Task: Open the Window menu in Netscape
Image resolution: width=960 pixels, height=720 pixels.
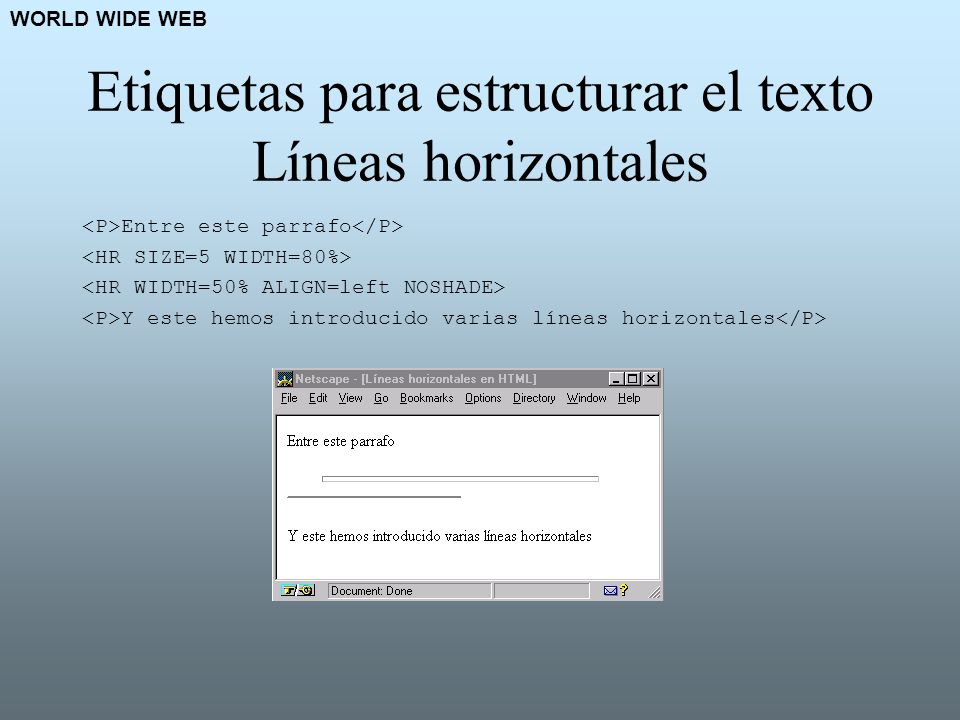Action: click(x=586, y=399)
